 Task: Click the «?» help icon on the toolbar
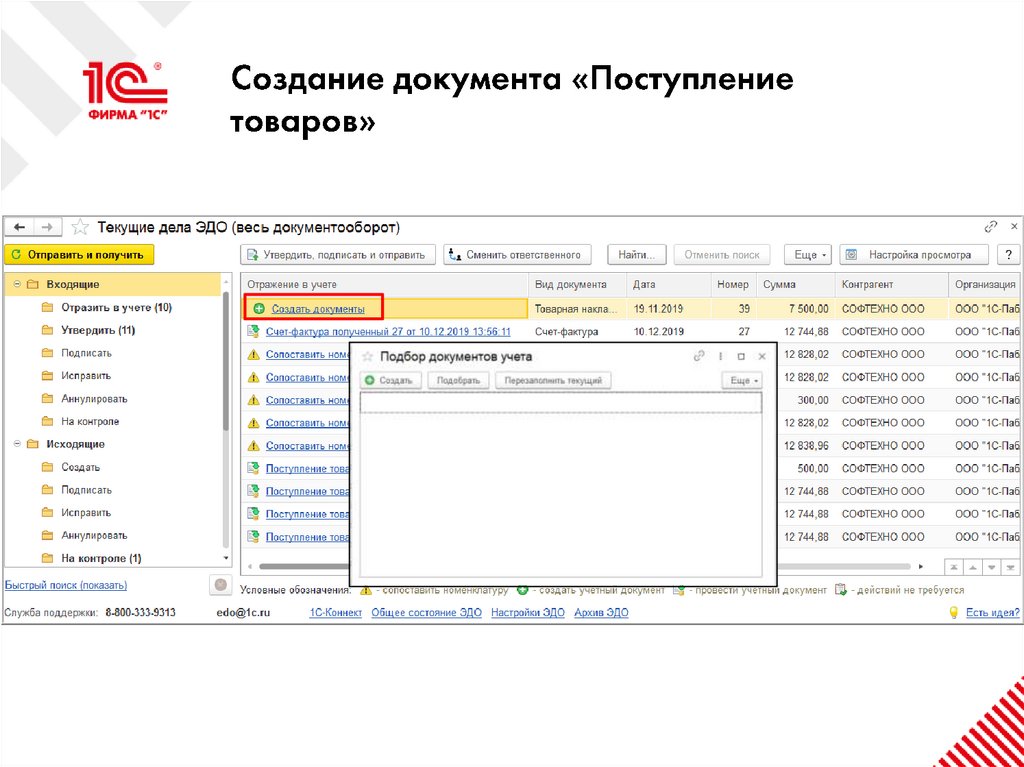tap(1007, 253)
